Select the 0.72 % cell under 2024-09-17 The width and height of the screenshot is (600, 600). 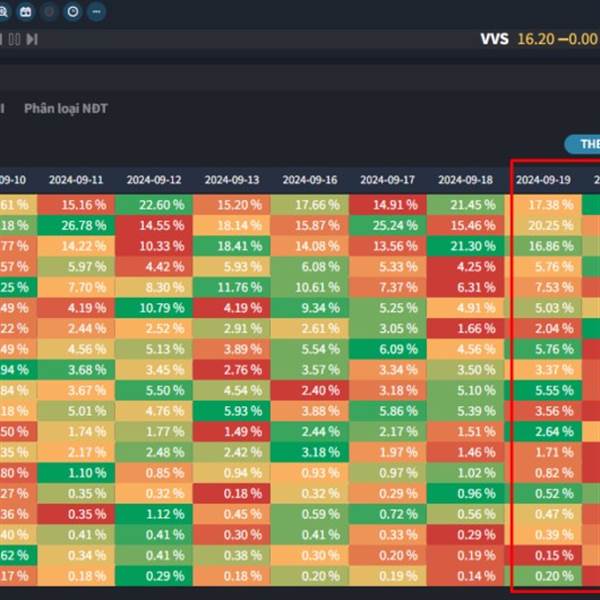pos(387,514)
